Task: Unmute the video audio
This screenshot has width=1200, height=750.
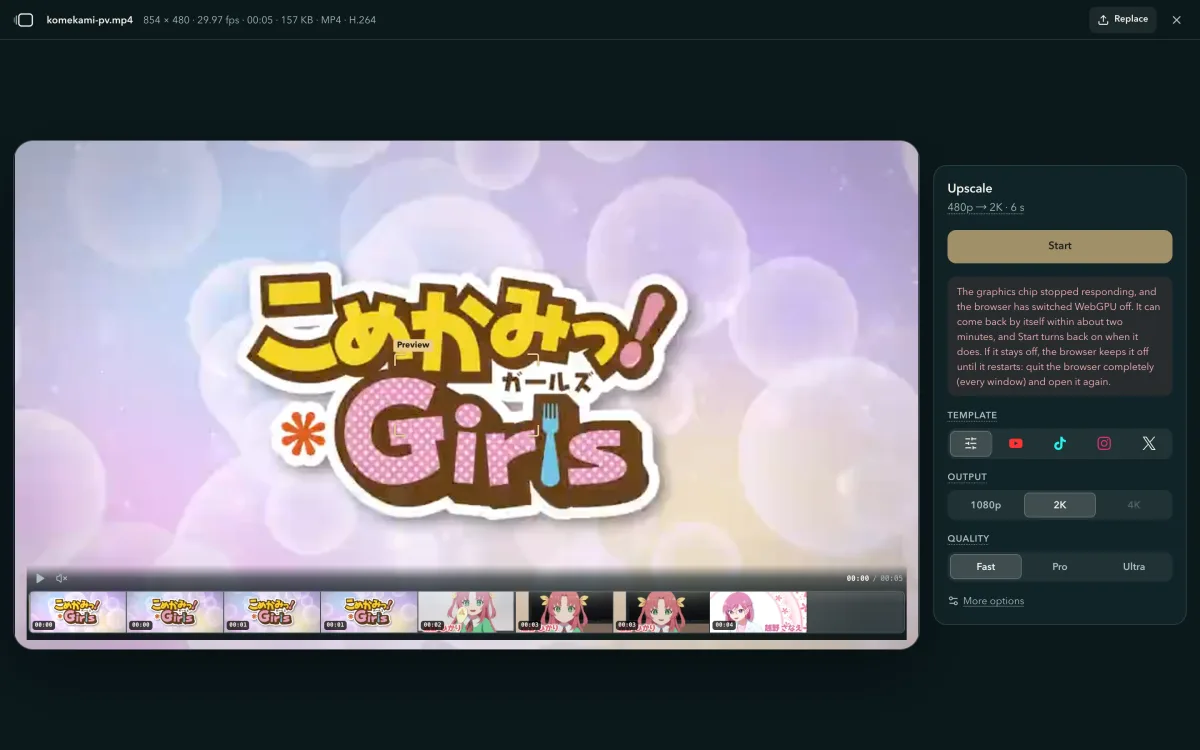Action: point(62,578)
